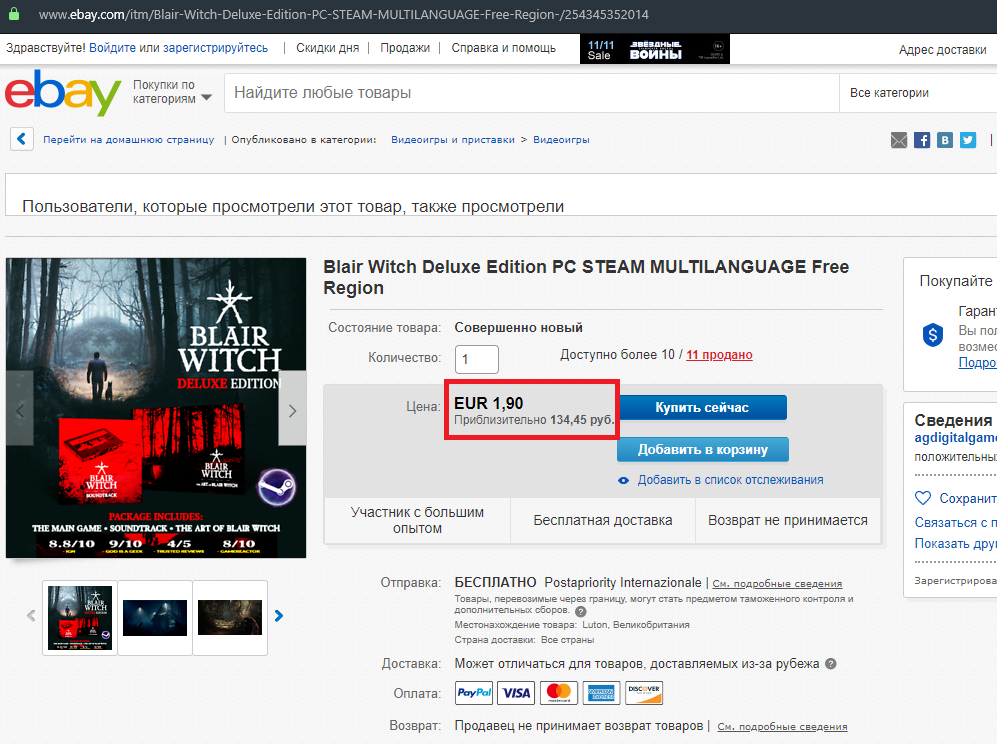Click 'Совершенно новый' condition text
This screenshot has height=744, width=997.
pyautogui.click(x=518, y=327)
